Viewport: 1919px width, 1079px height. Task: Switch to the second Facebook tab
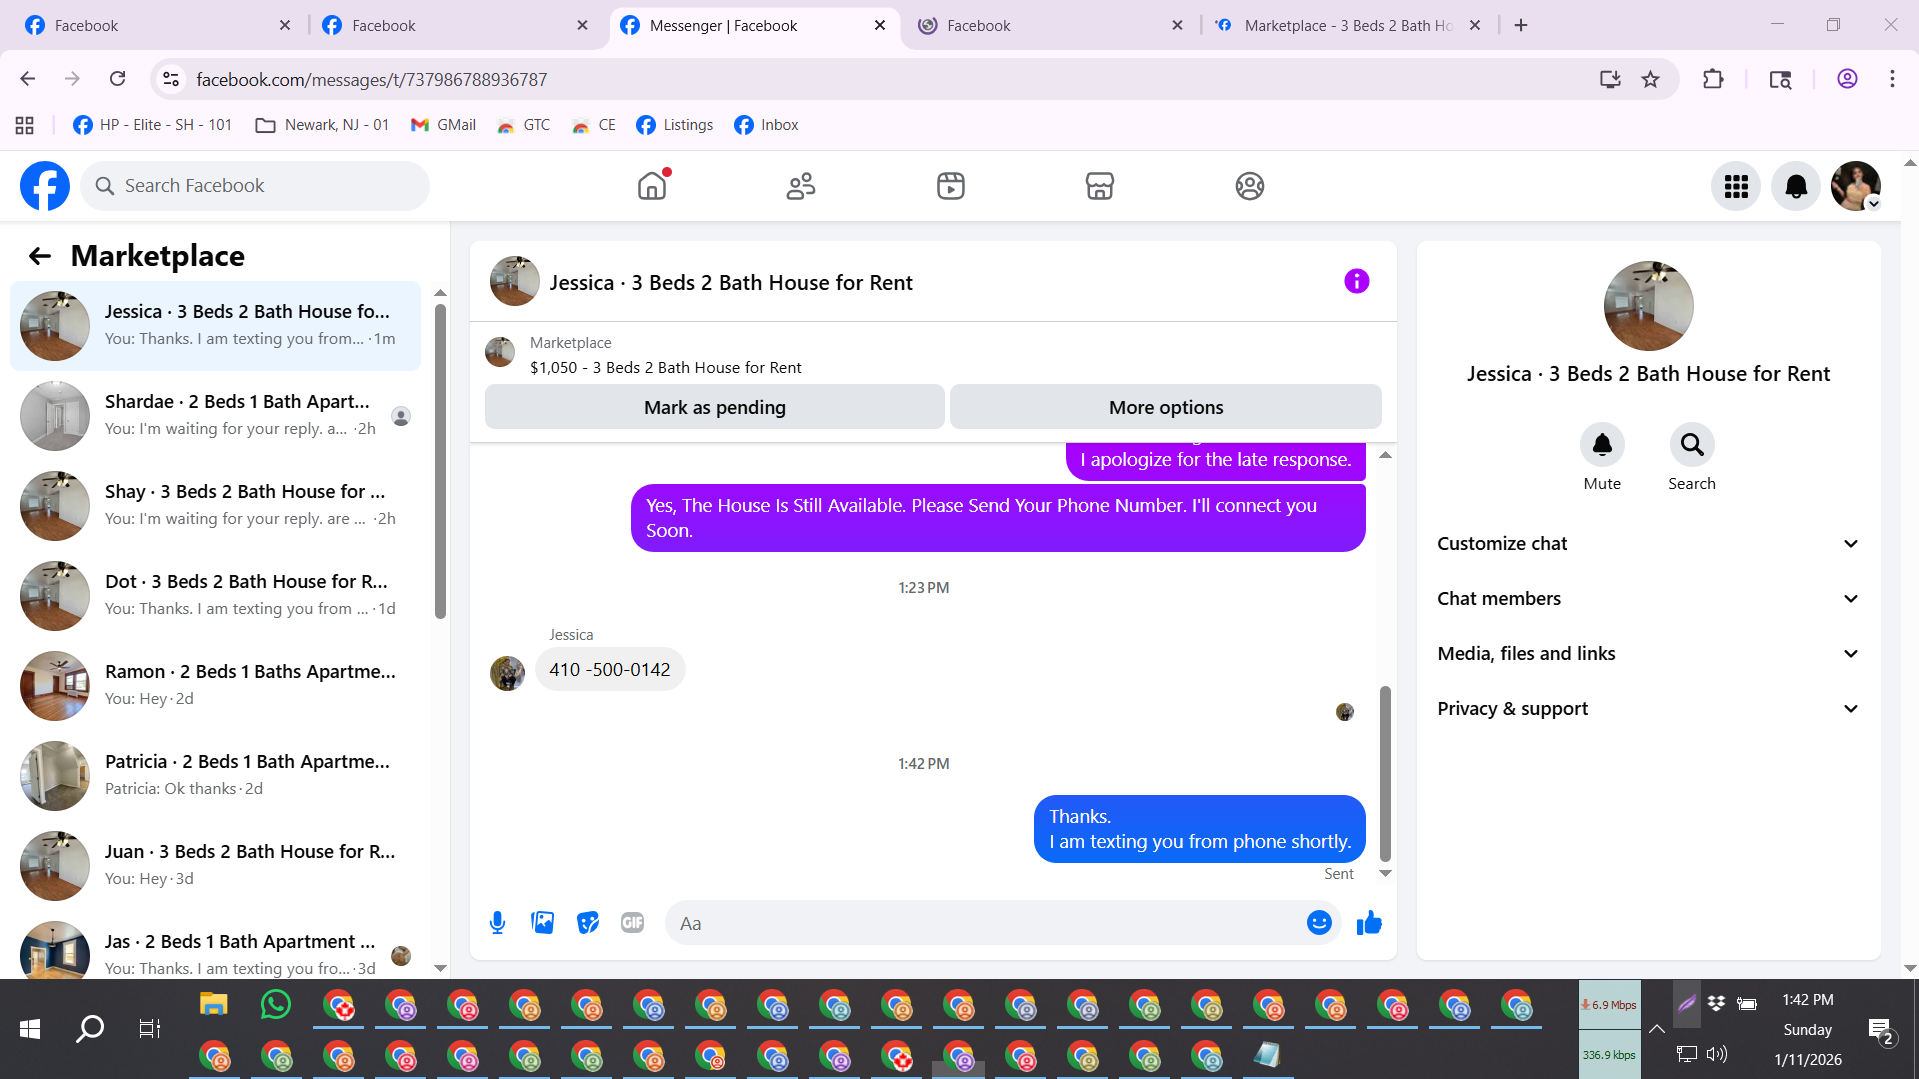coord(454,25)
